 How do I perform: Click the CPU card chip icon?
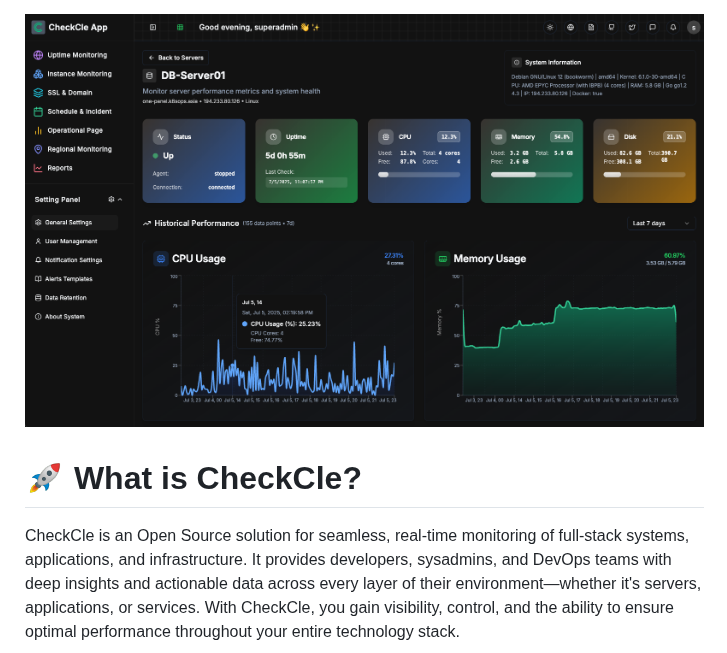(386, 137)
